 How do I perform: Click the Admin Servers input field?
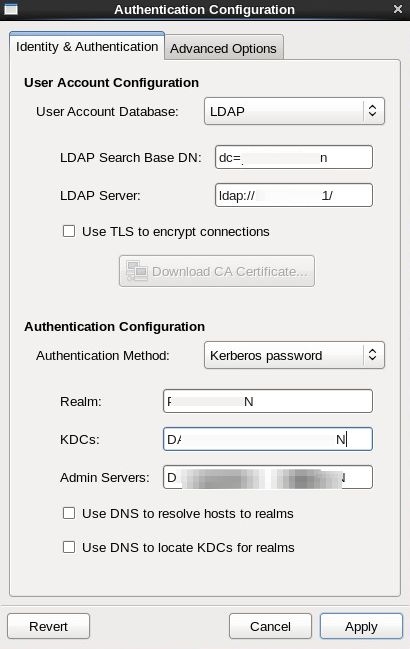tap(268, 477)
